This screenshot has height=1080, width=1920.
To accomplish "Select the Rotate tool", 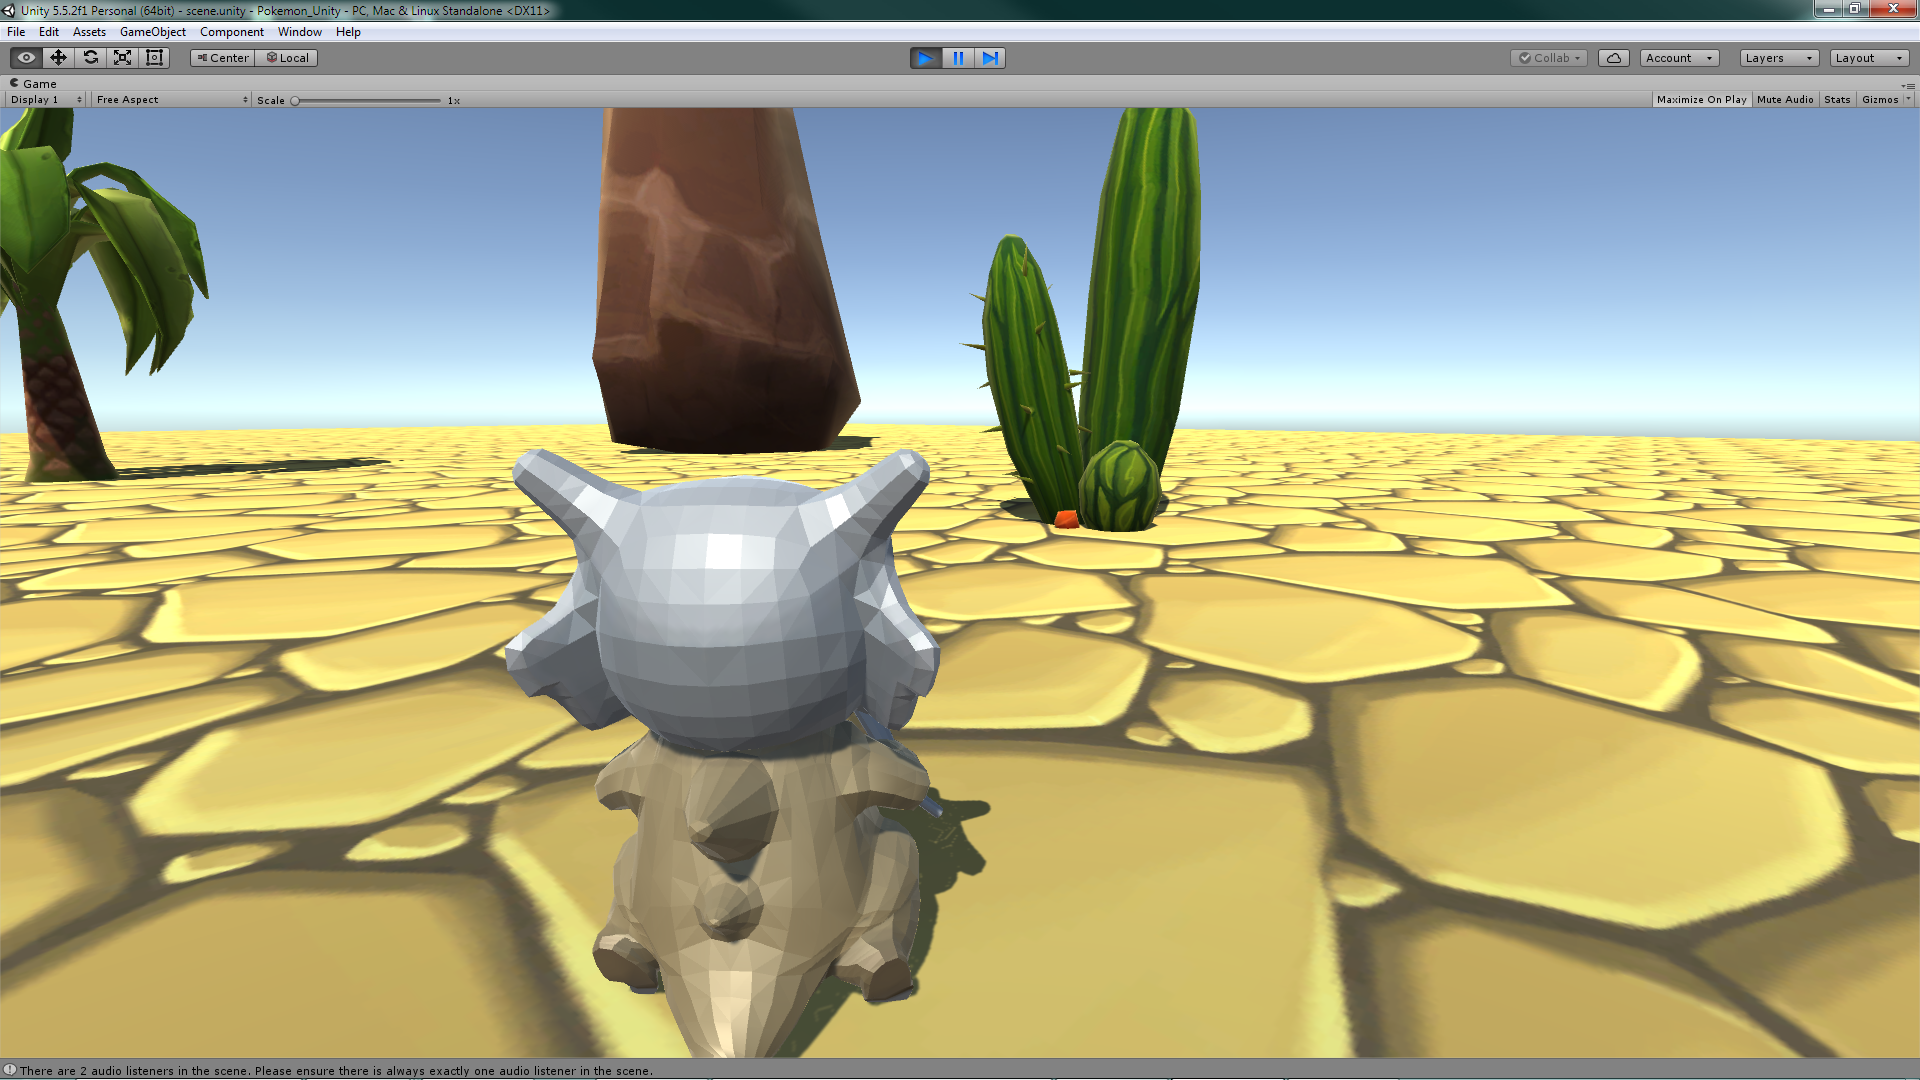I will (91, 58).
